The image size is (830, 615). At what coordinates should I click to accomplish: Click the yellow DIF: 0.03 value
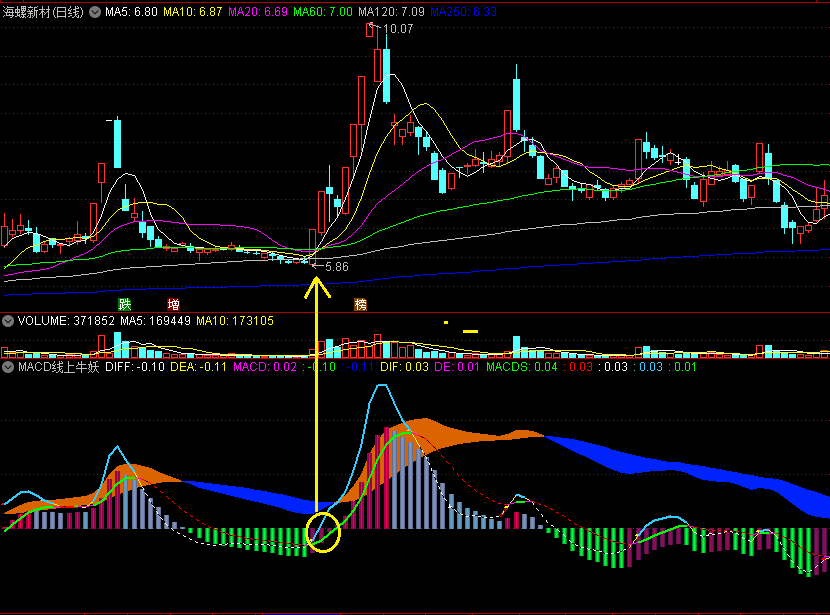[404, 367]
